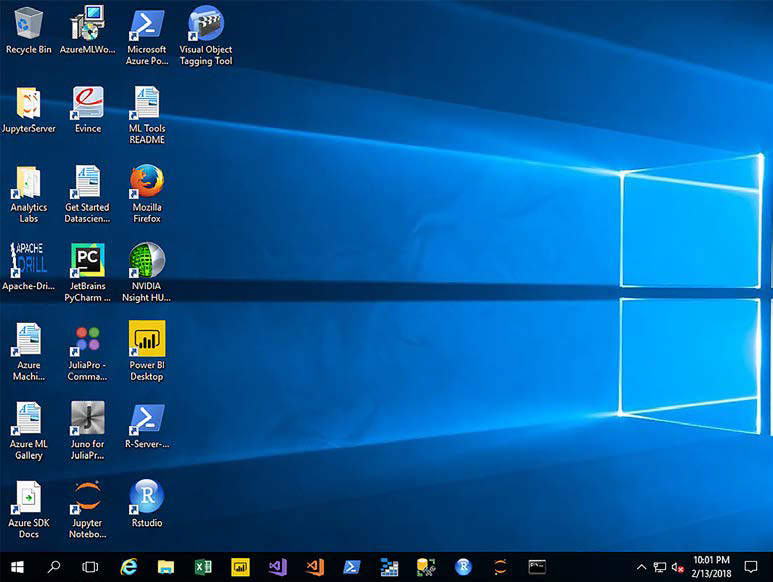The image size is (773, 582).
Task: Click the NVIDIA Nsight desktop icon
Action: coord(147,261)
